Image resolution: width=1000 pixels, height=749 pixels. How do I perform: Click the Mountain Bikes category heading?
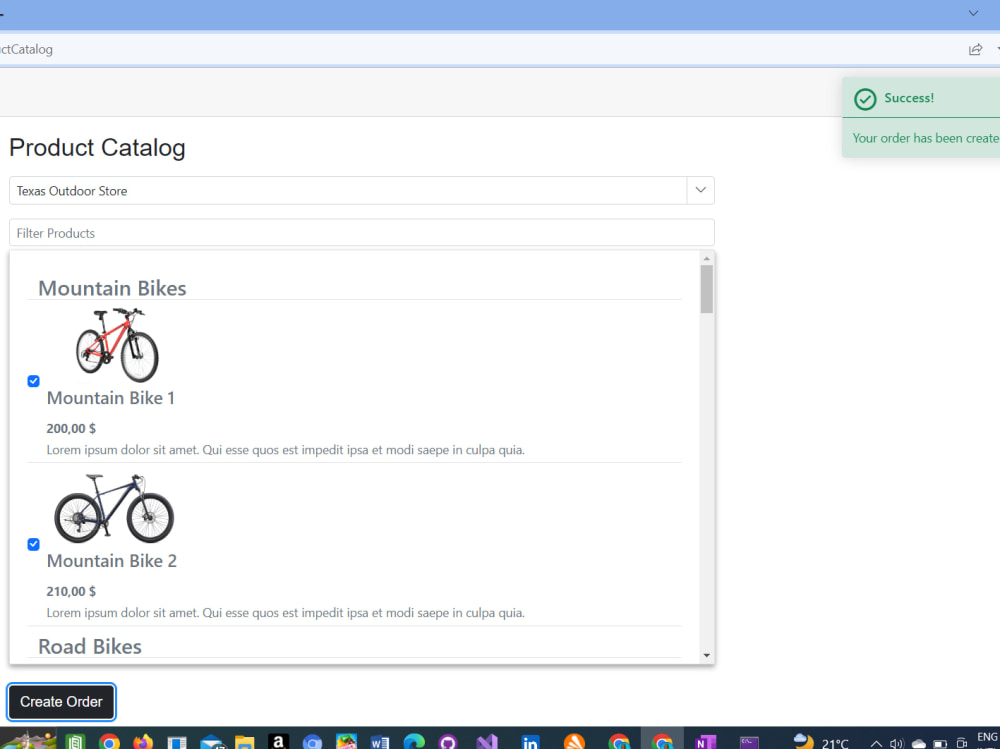(x=112, y=288)
